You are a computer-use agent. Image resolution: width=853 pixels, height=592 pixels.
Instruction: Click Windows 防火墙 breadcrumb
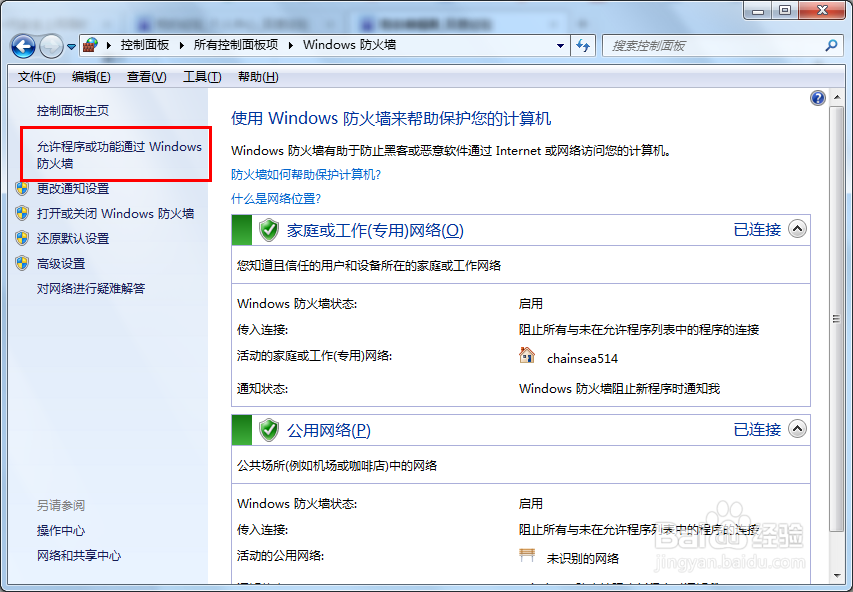point(349,45)
